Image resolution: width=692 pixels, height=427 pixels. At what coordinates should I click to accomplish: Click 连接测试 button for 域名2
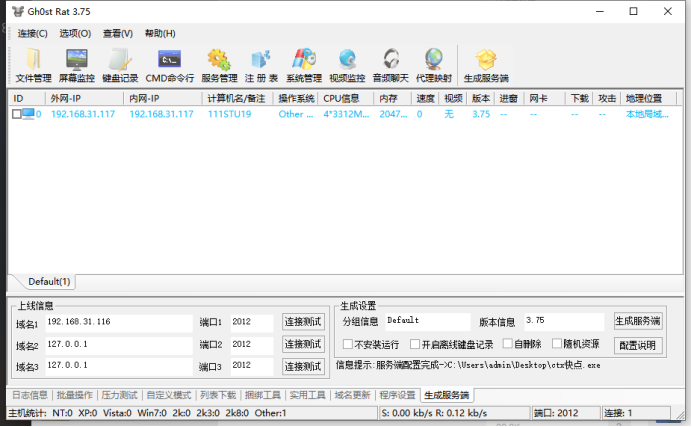[x=303, y=344]
